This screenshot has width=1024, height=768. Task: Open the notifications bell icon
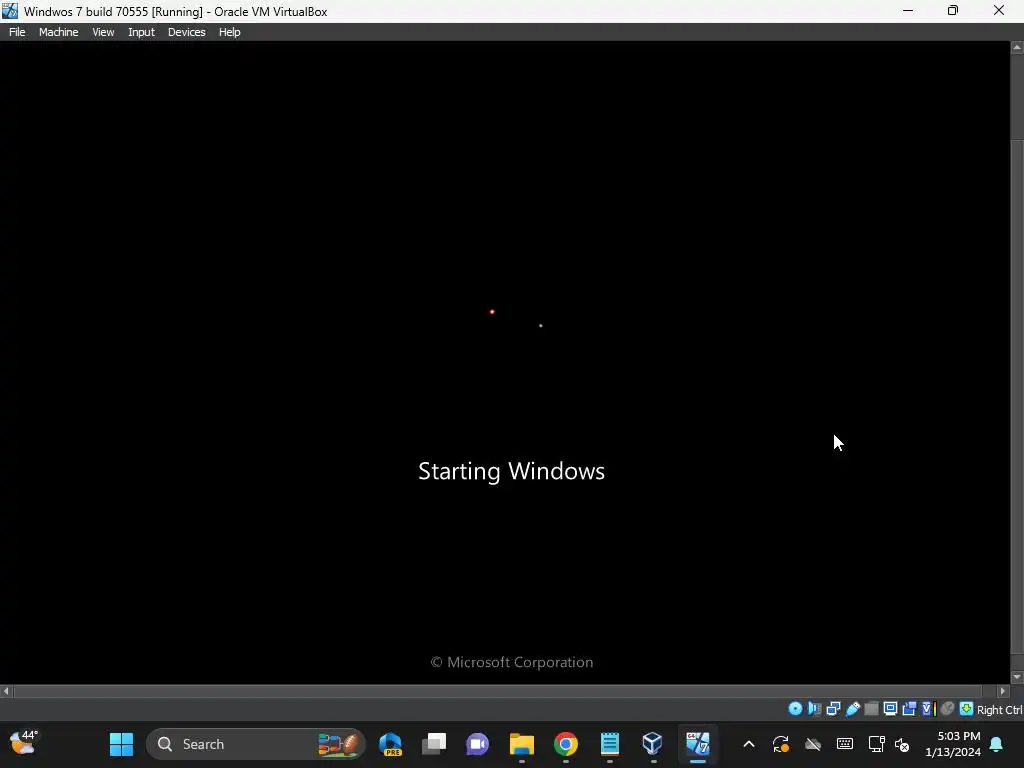click(x=997, y=744)
